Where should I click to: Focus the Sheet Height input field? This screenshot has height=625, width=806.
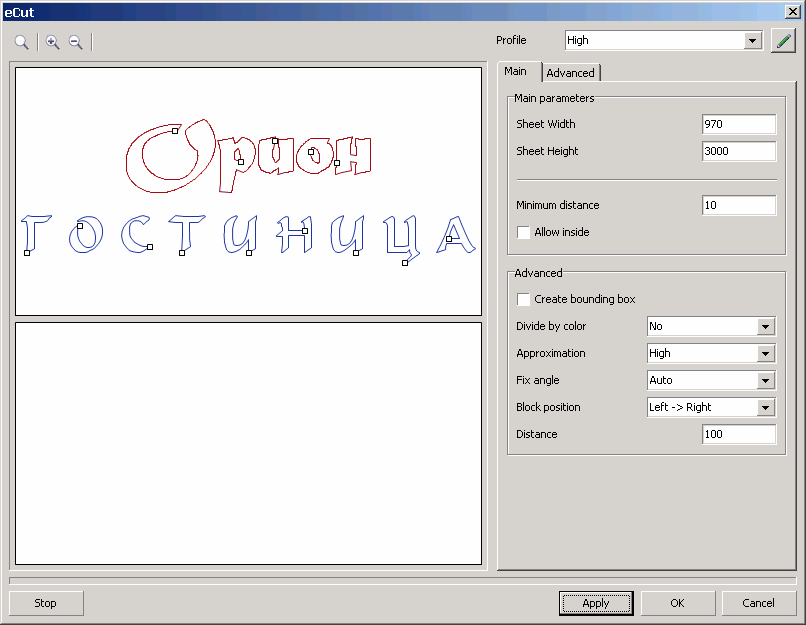(739, 151)
